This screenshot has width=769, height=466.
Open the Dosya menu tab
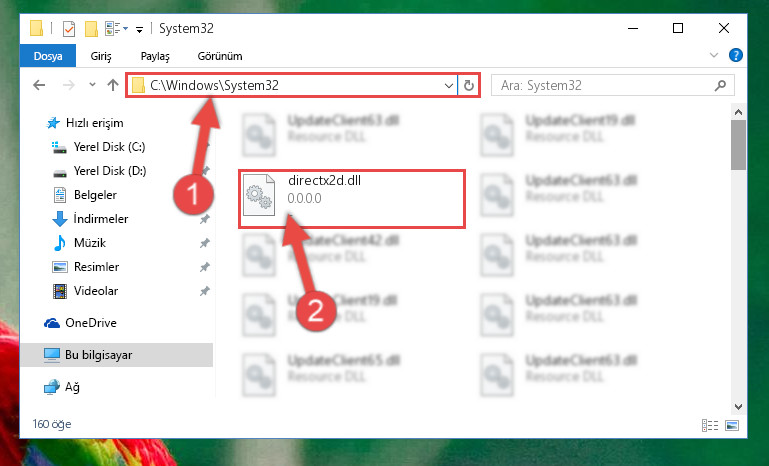tap(48, 56)
